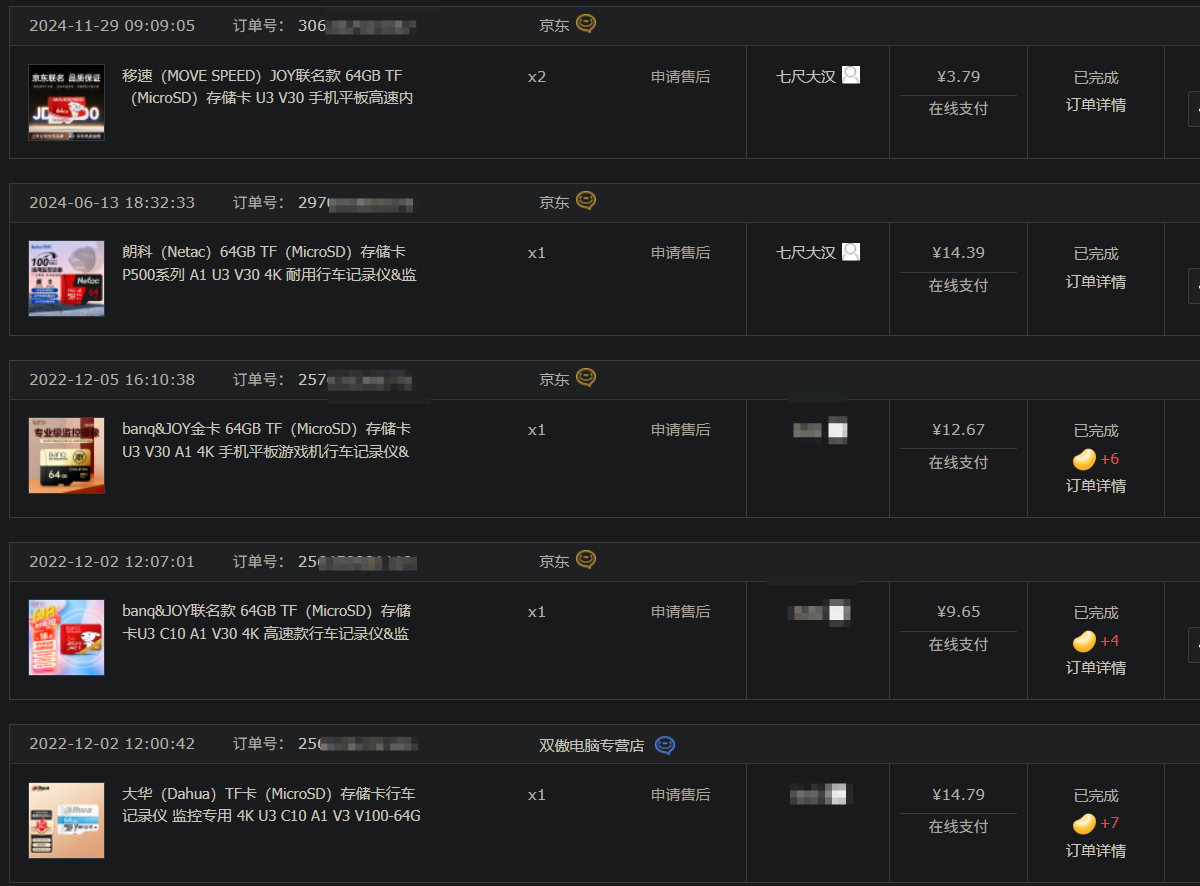Click 京东 seller name on 2022-12-02 12:07:01 order
Viewport: 1200px width, 886px height.
(x=555, y=561)
